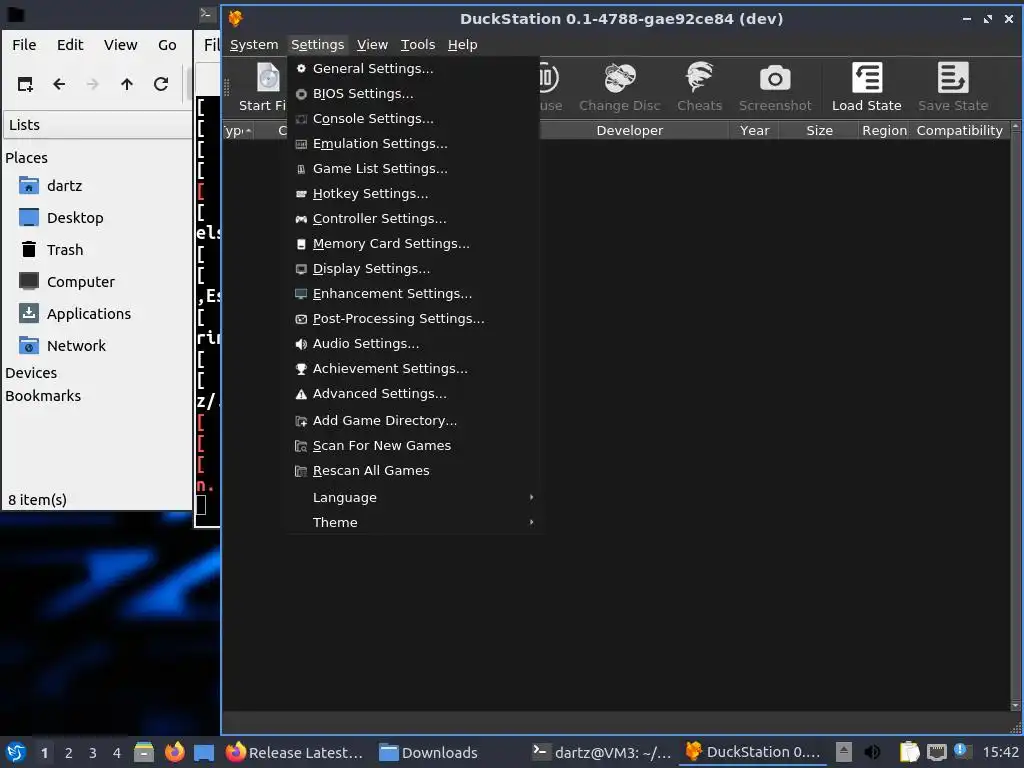Open the Lists side pane dropdown
This screenshot has width=1024, height=768.
point(98,125)
